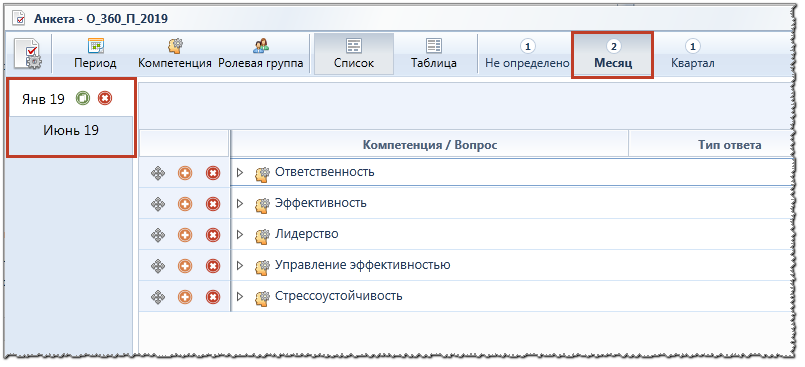This screenshot has height=367, width=805.
Task: Expand the Стрессоустойчивость row
Action: coord(239,296)
